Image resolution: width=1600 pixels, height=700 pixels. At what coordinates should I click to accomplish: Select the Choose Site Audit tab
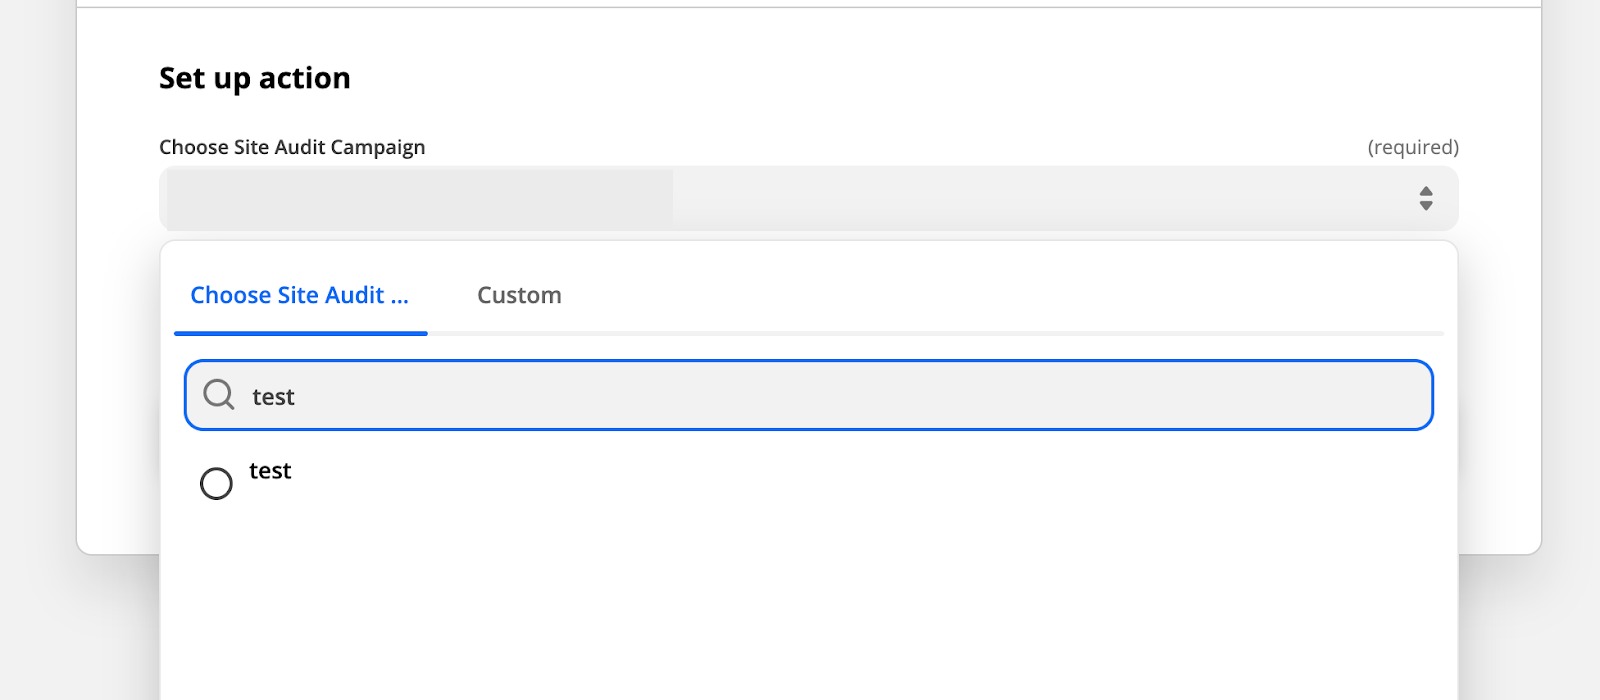[300, 295]
